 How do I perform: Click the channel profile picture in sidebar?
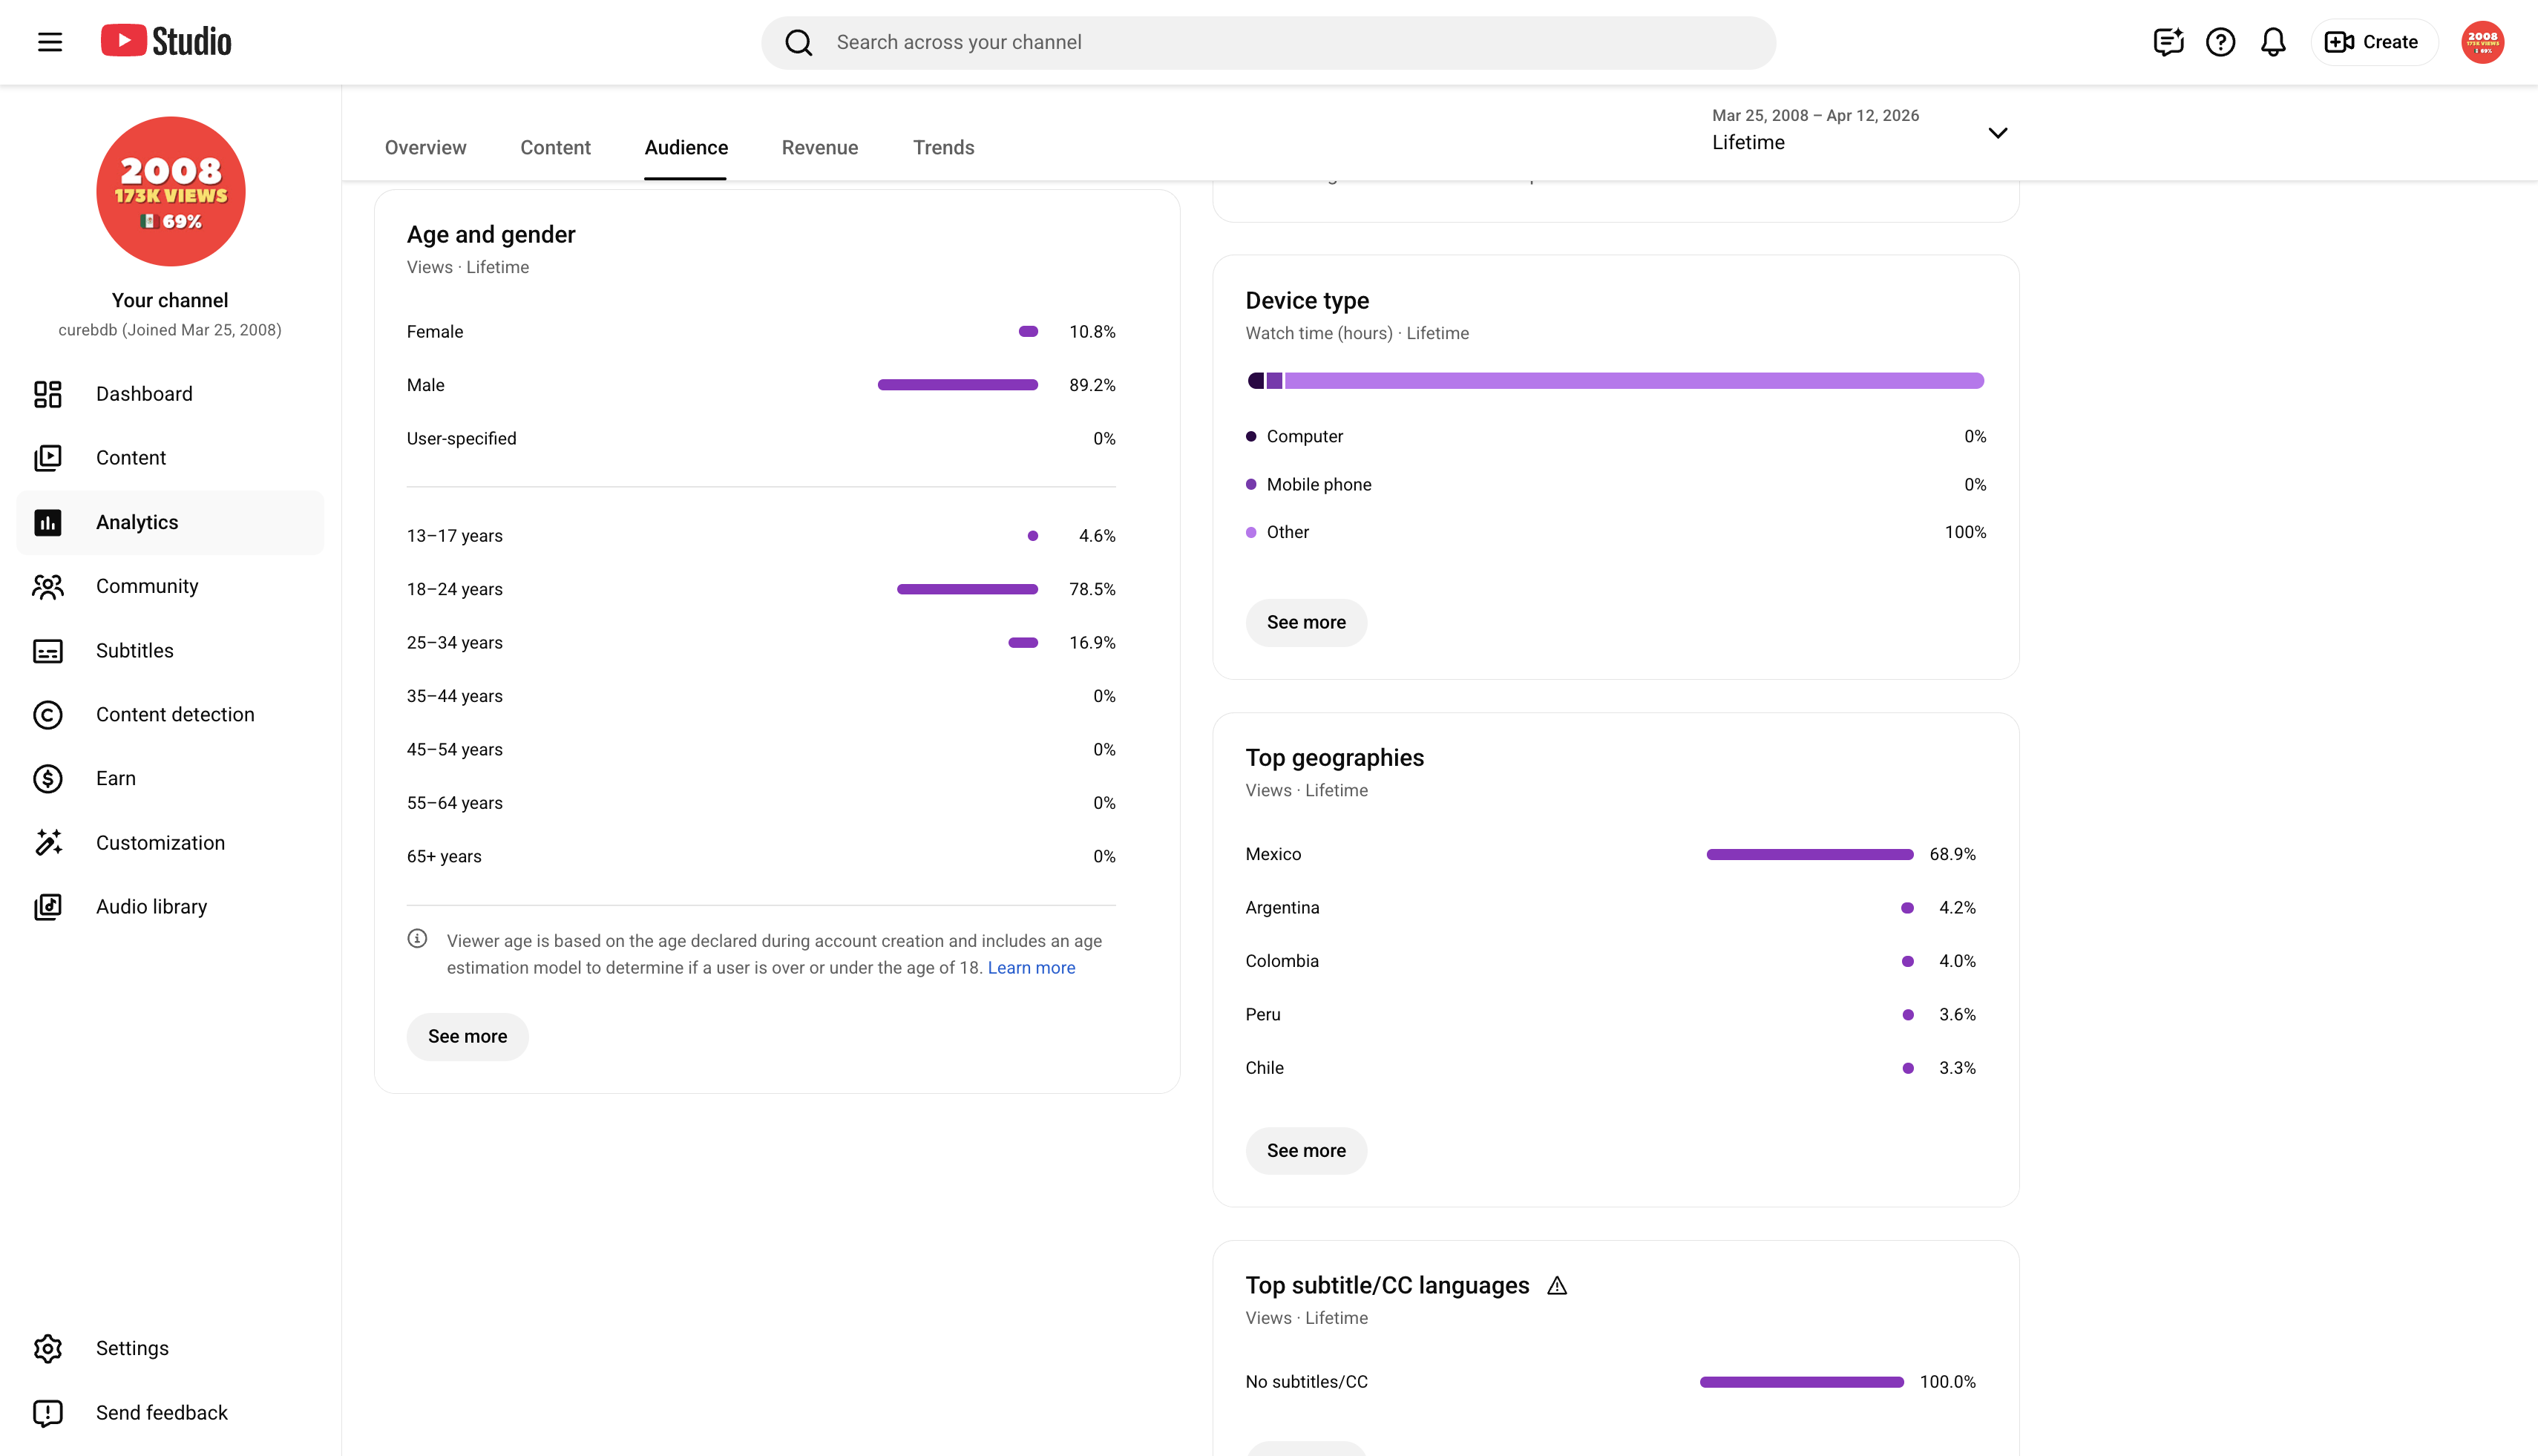pos(170,191)
